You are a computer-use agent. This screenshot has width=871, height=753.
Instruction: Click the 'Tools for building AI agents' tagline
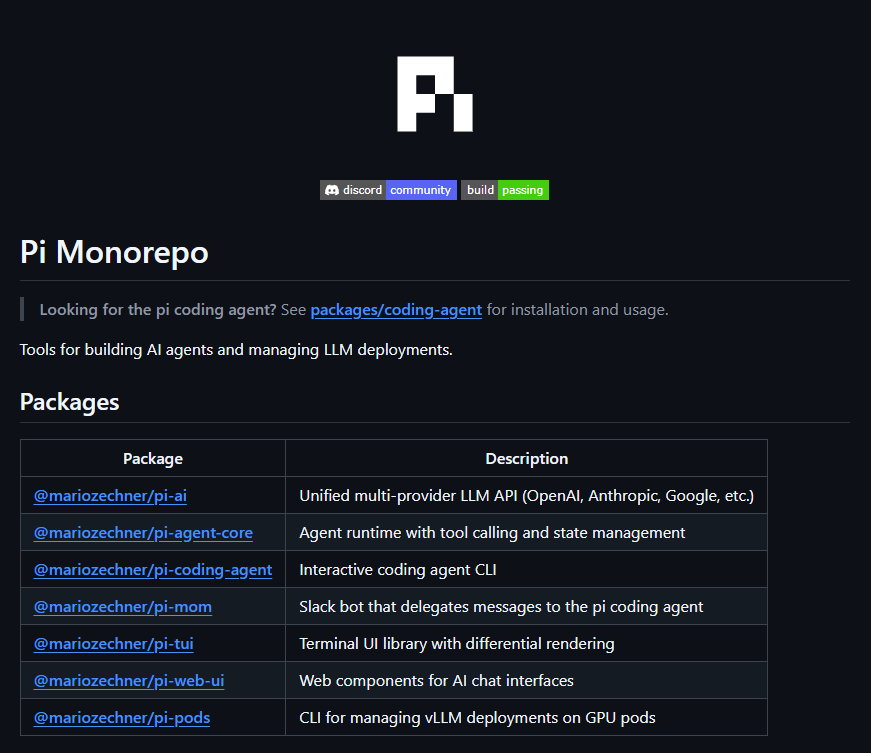pyautogui.click(x=236, y=350)
